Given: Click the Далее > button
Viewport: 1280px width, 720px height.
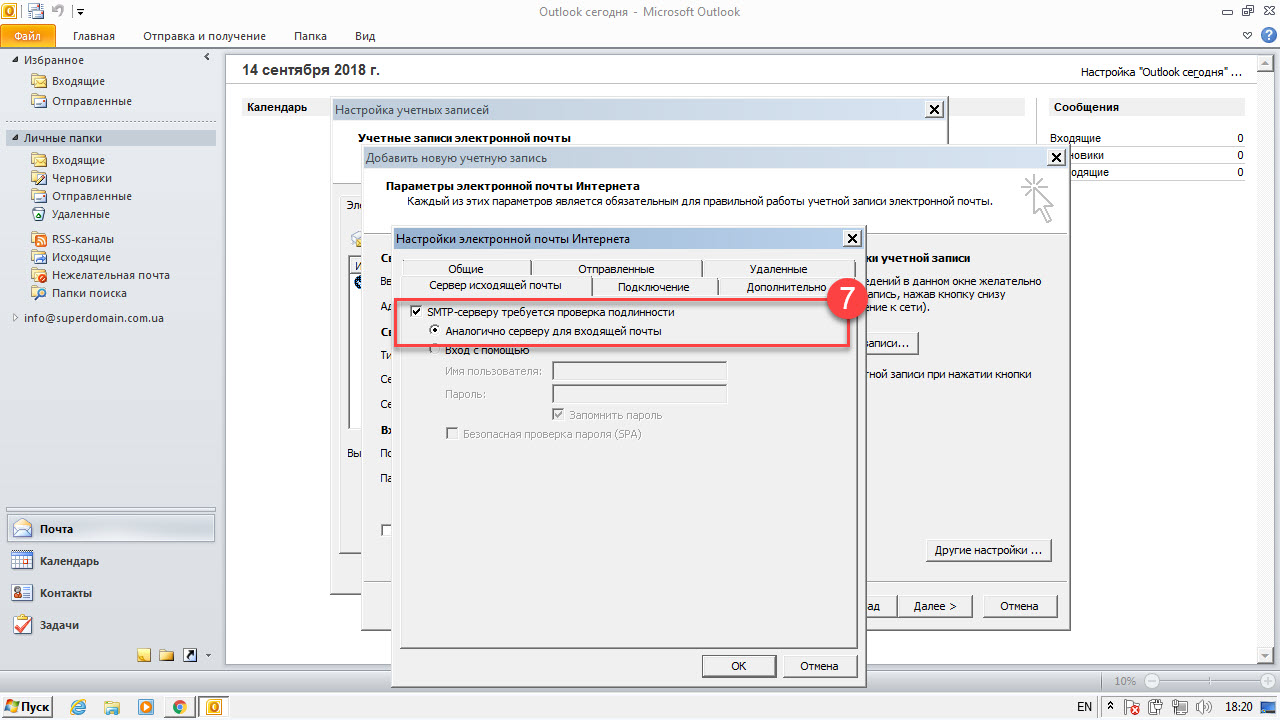Looking at the screenshot, I should click(935, 606).
